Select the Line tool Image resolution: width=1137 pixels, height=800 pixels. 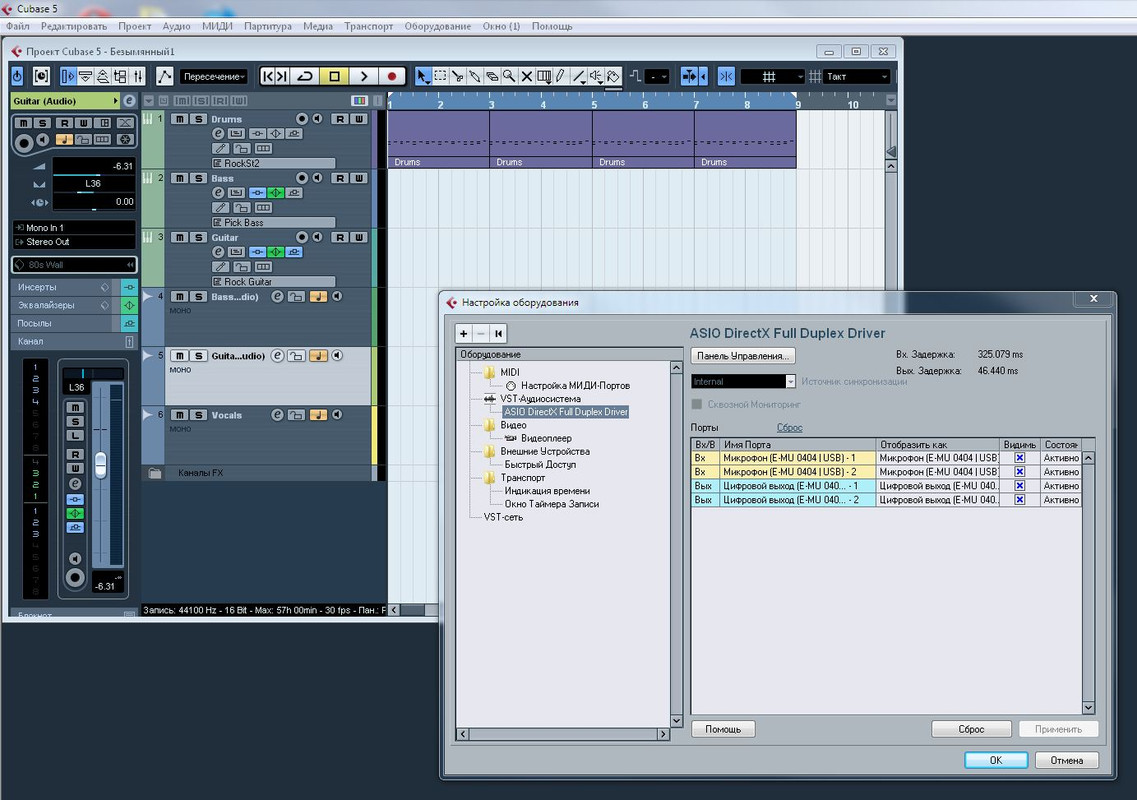coord(579,76)
